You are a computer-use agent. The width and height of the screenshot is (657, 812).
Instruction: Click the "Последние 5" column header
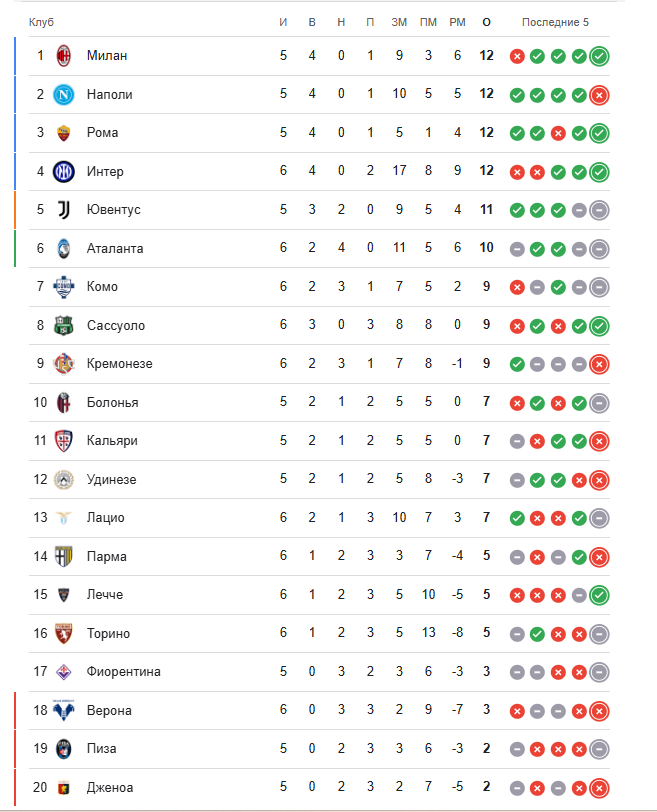coord(555,22)
